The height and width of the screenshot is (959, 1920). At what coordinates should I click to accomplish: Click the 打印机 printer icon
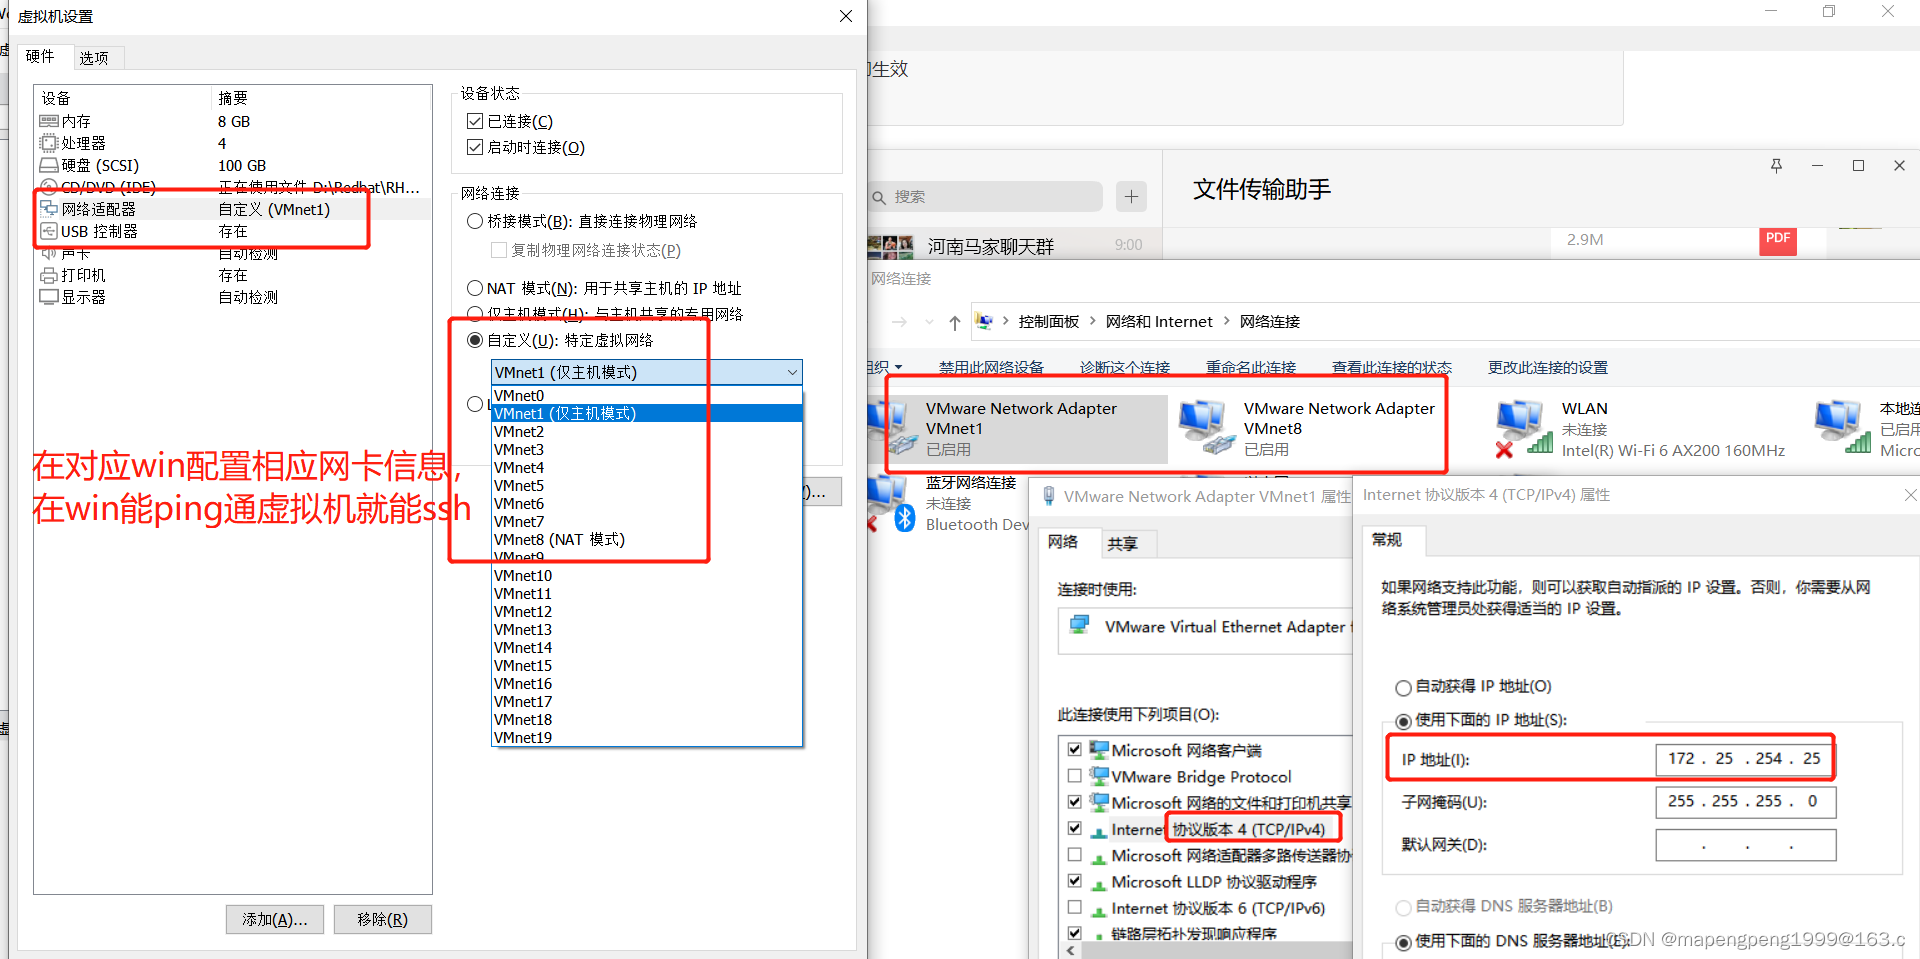(49, 275)
